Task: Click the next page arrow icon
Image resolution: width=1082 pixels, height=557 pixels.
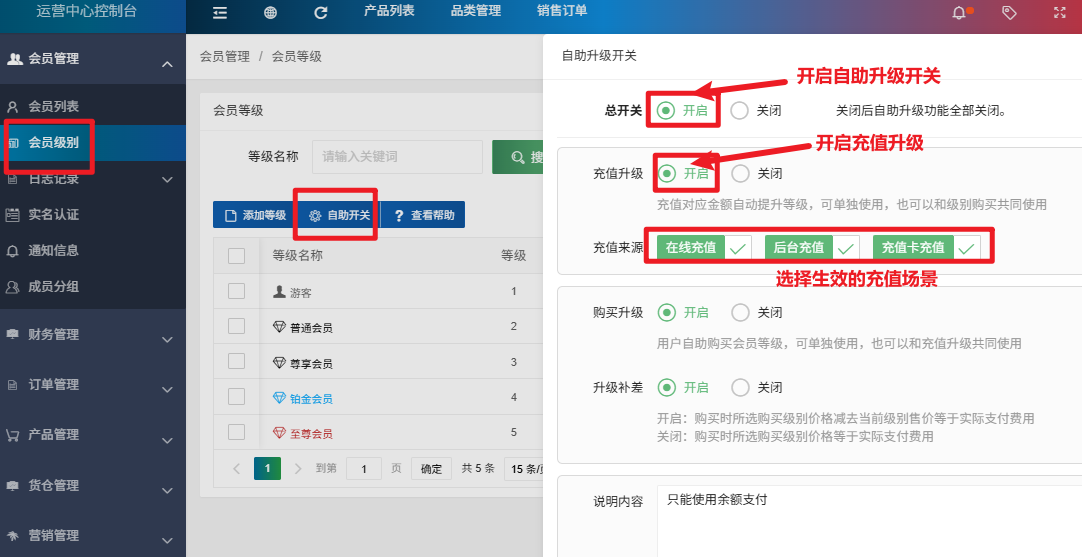Action: (x=298, y=469)
